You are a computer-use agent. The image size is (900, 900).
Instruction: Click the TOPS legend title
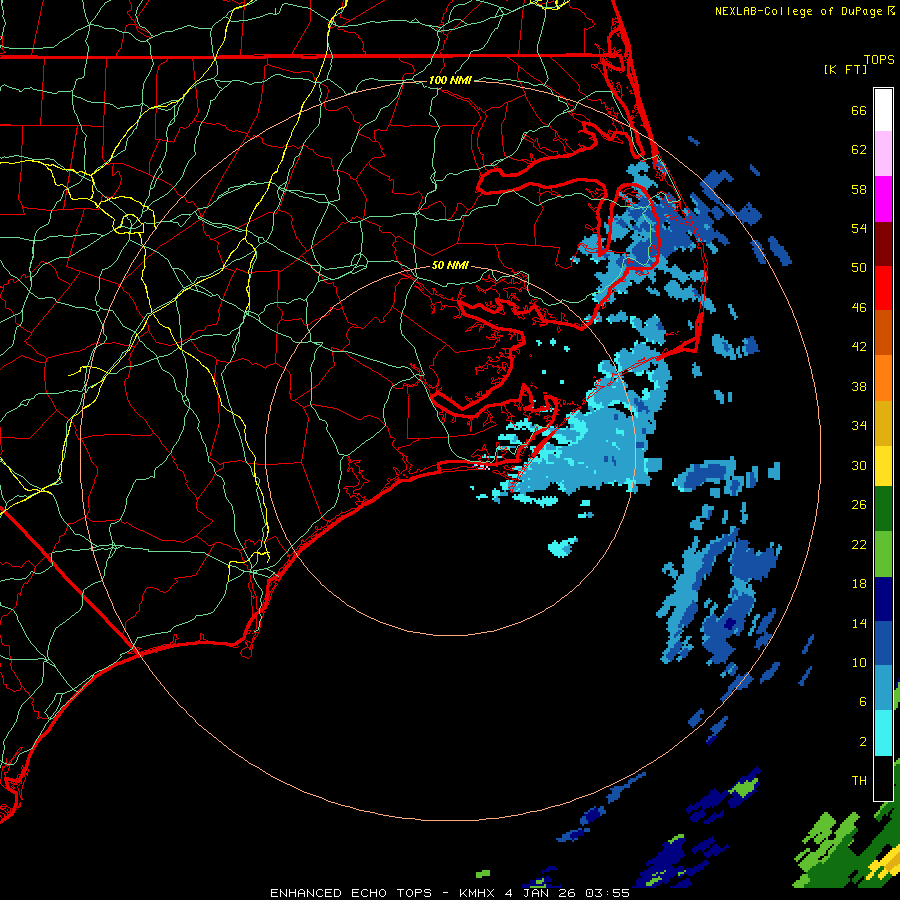[879, 59]
